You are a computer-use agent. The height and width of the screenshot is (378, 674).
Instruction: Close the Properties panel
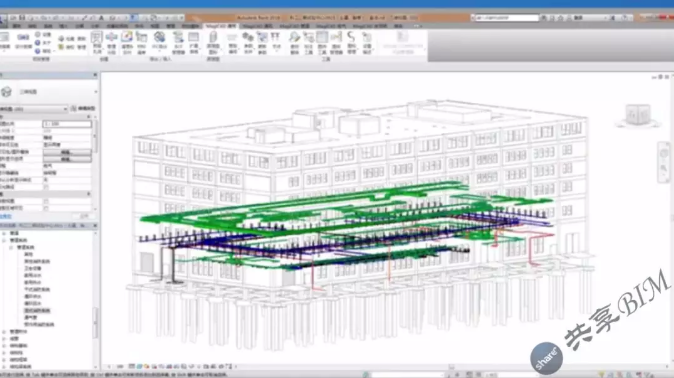pyautogui.click(x=95, y=75)
